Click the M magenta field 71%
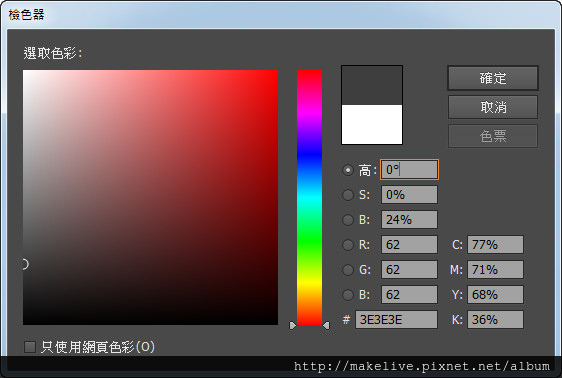 coord(495,269)
